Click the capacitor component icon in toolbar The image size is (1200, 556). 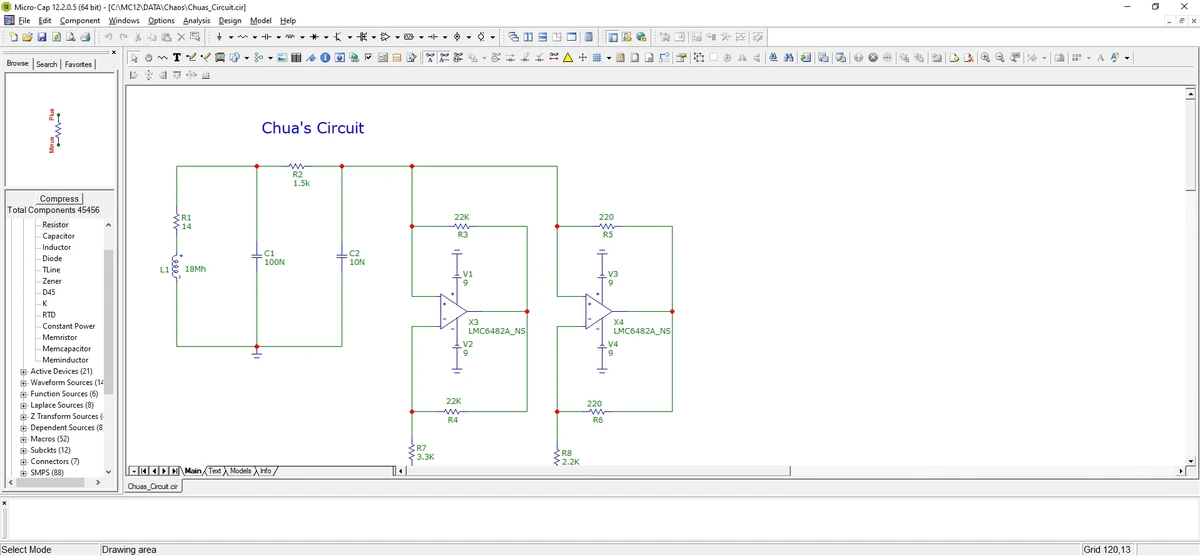(x=267, y=37)
